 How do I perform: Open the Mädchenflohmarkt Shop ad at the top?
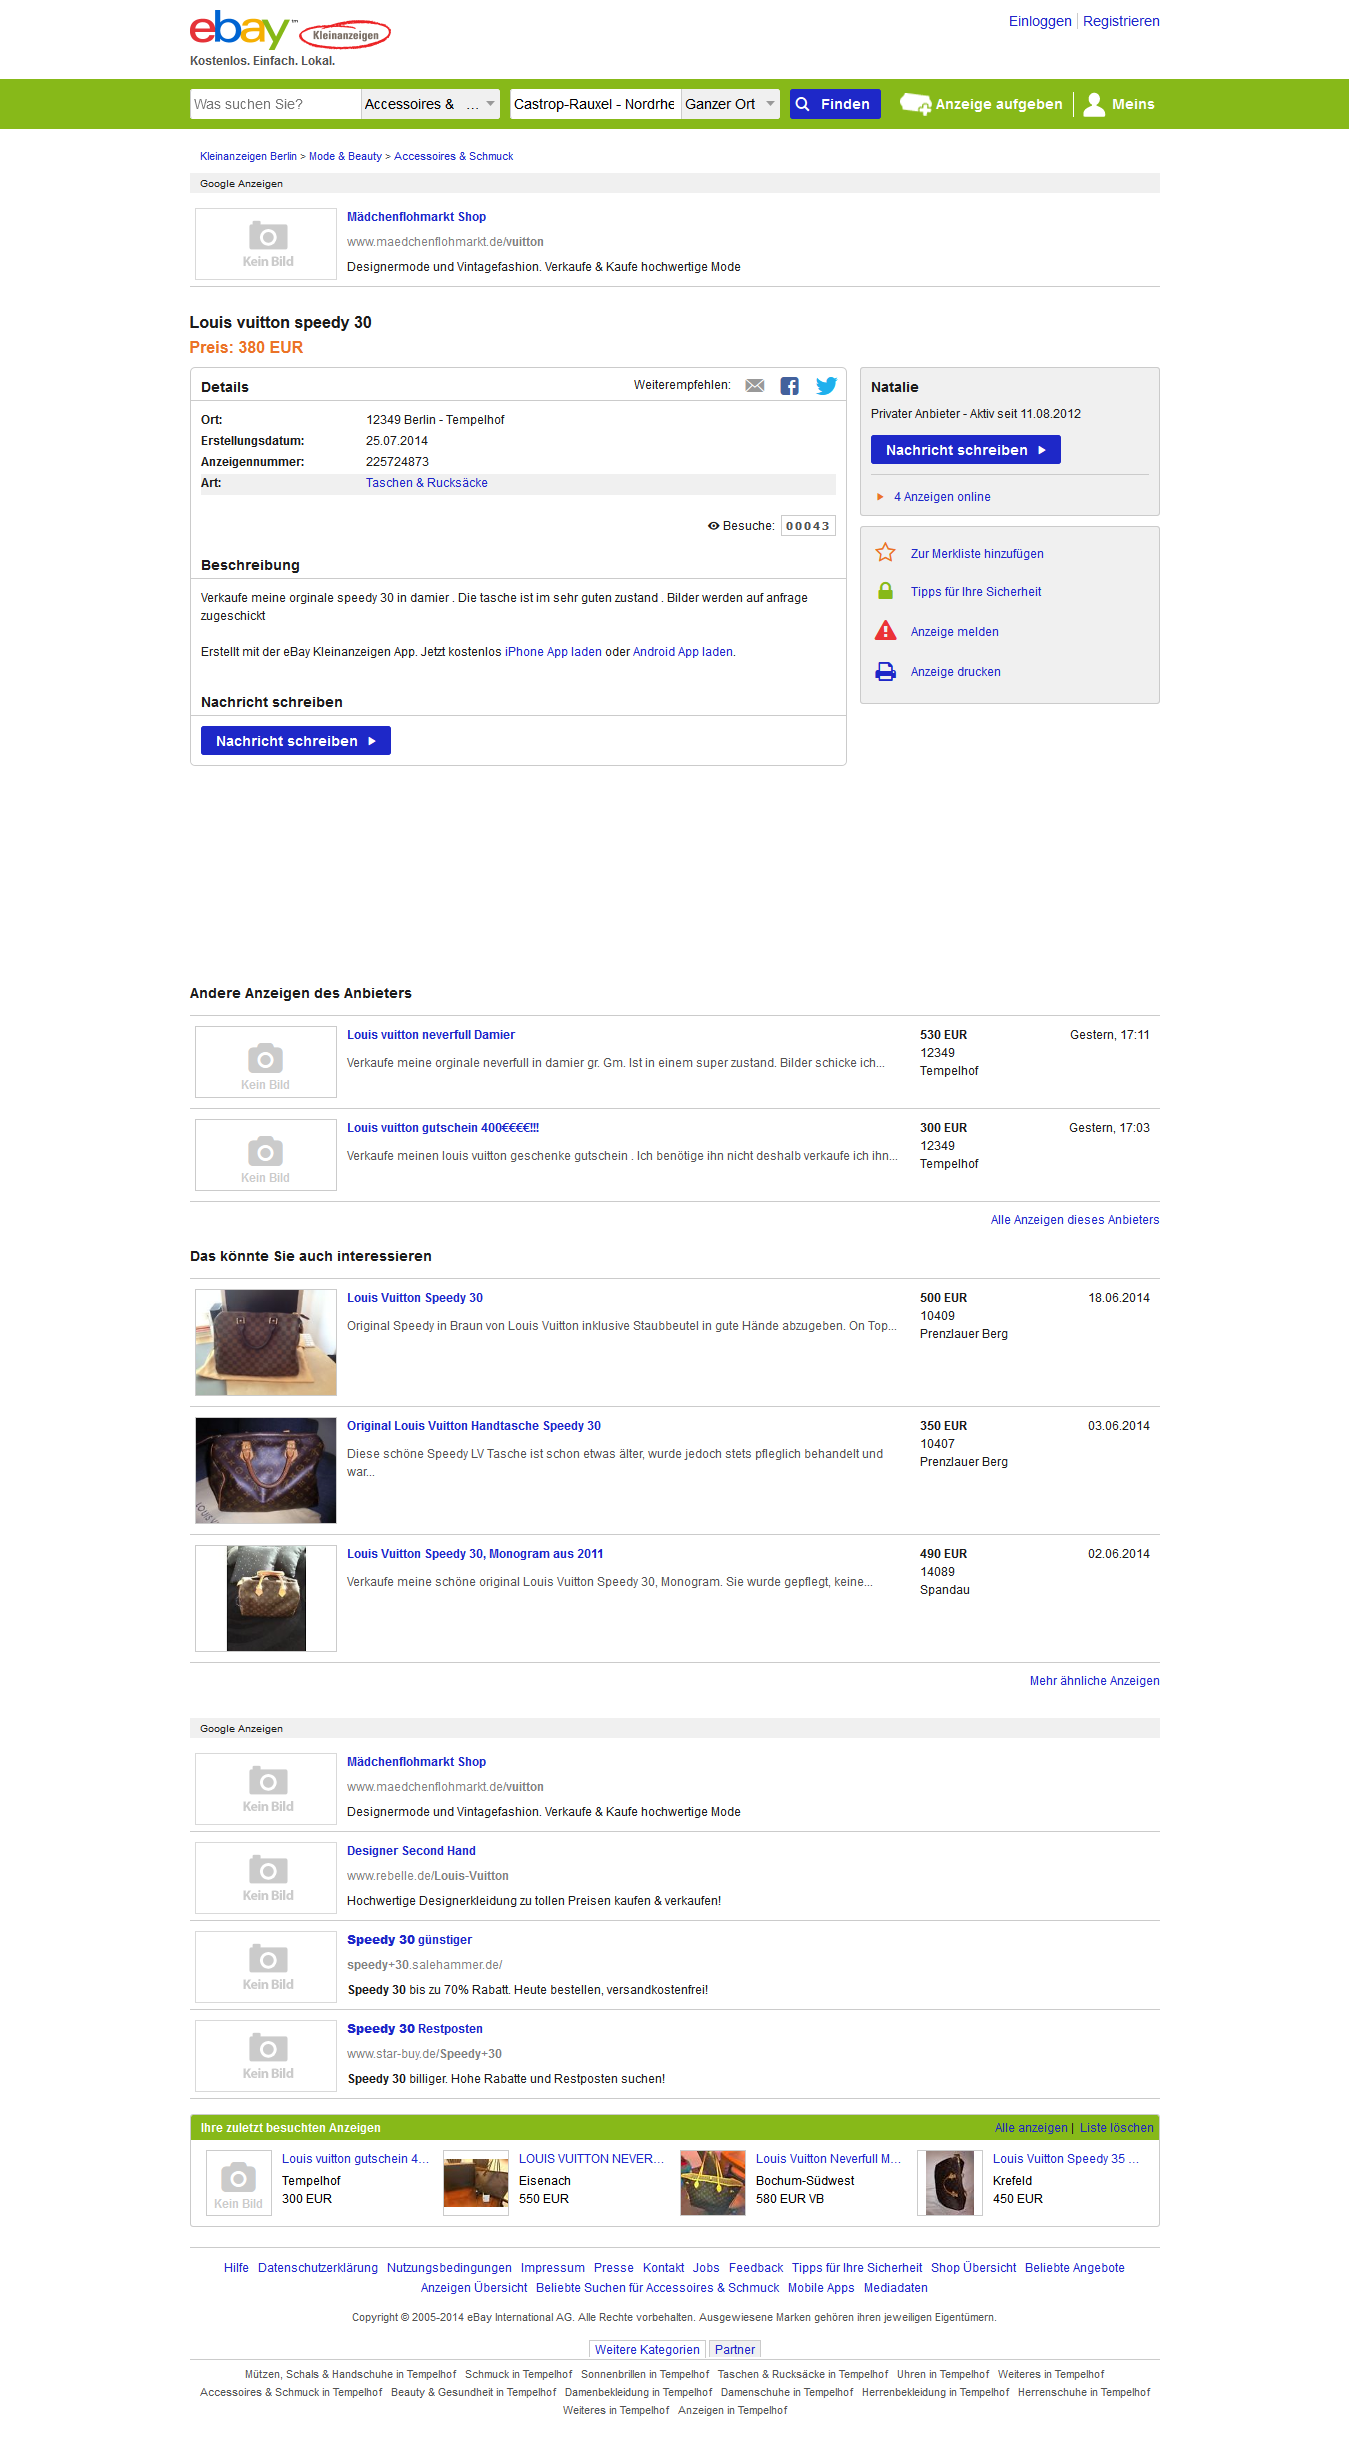416,217
